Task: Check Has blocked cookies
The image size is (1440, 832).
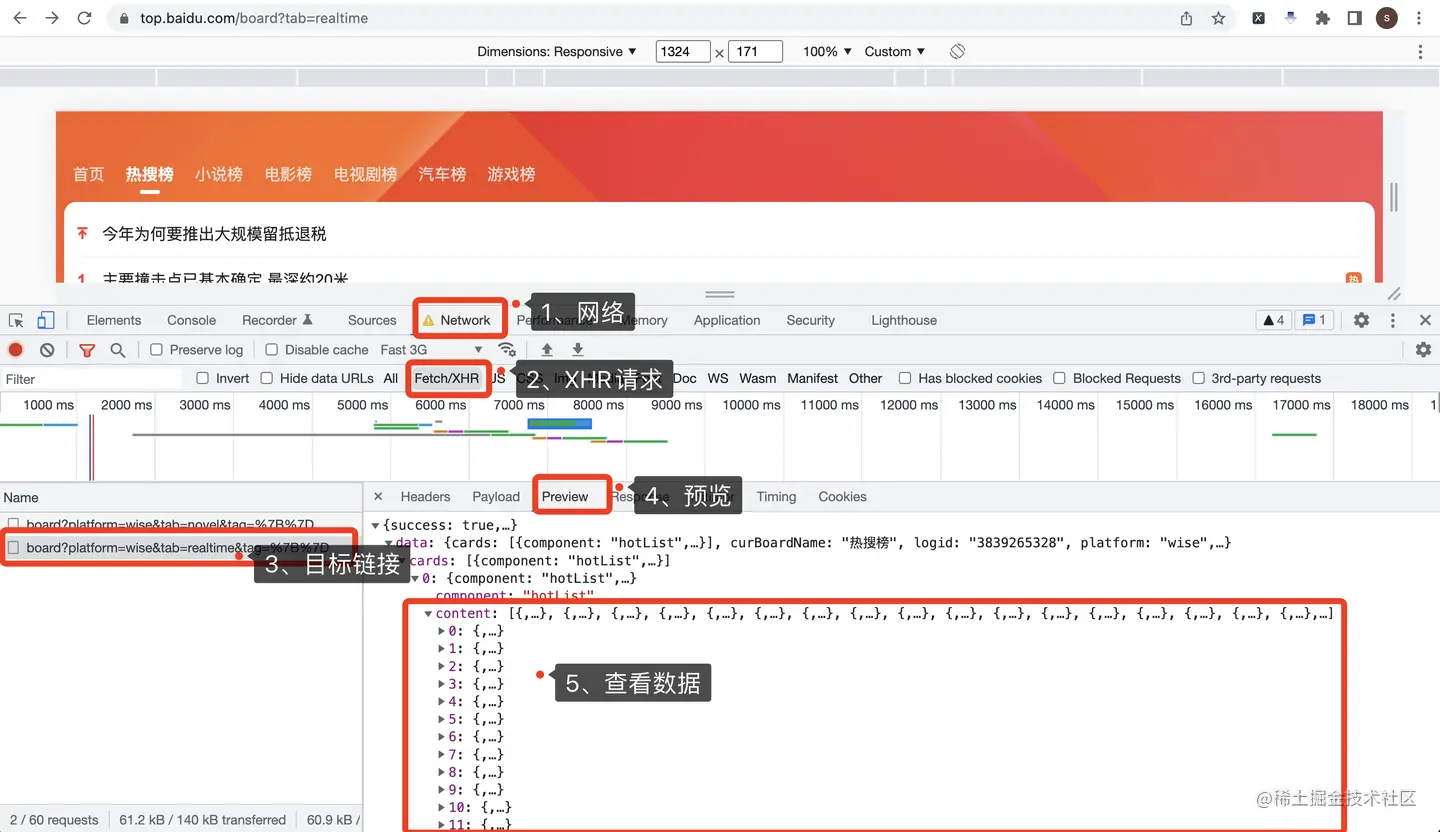Action: pos(905,378)
